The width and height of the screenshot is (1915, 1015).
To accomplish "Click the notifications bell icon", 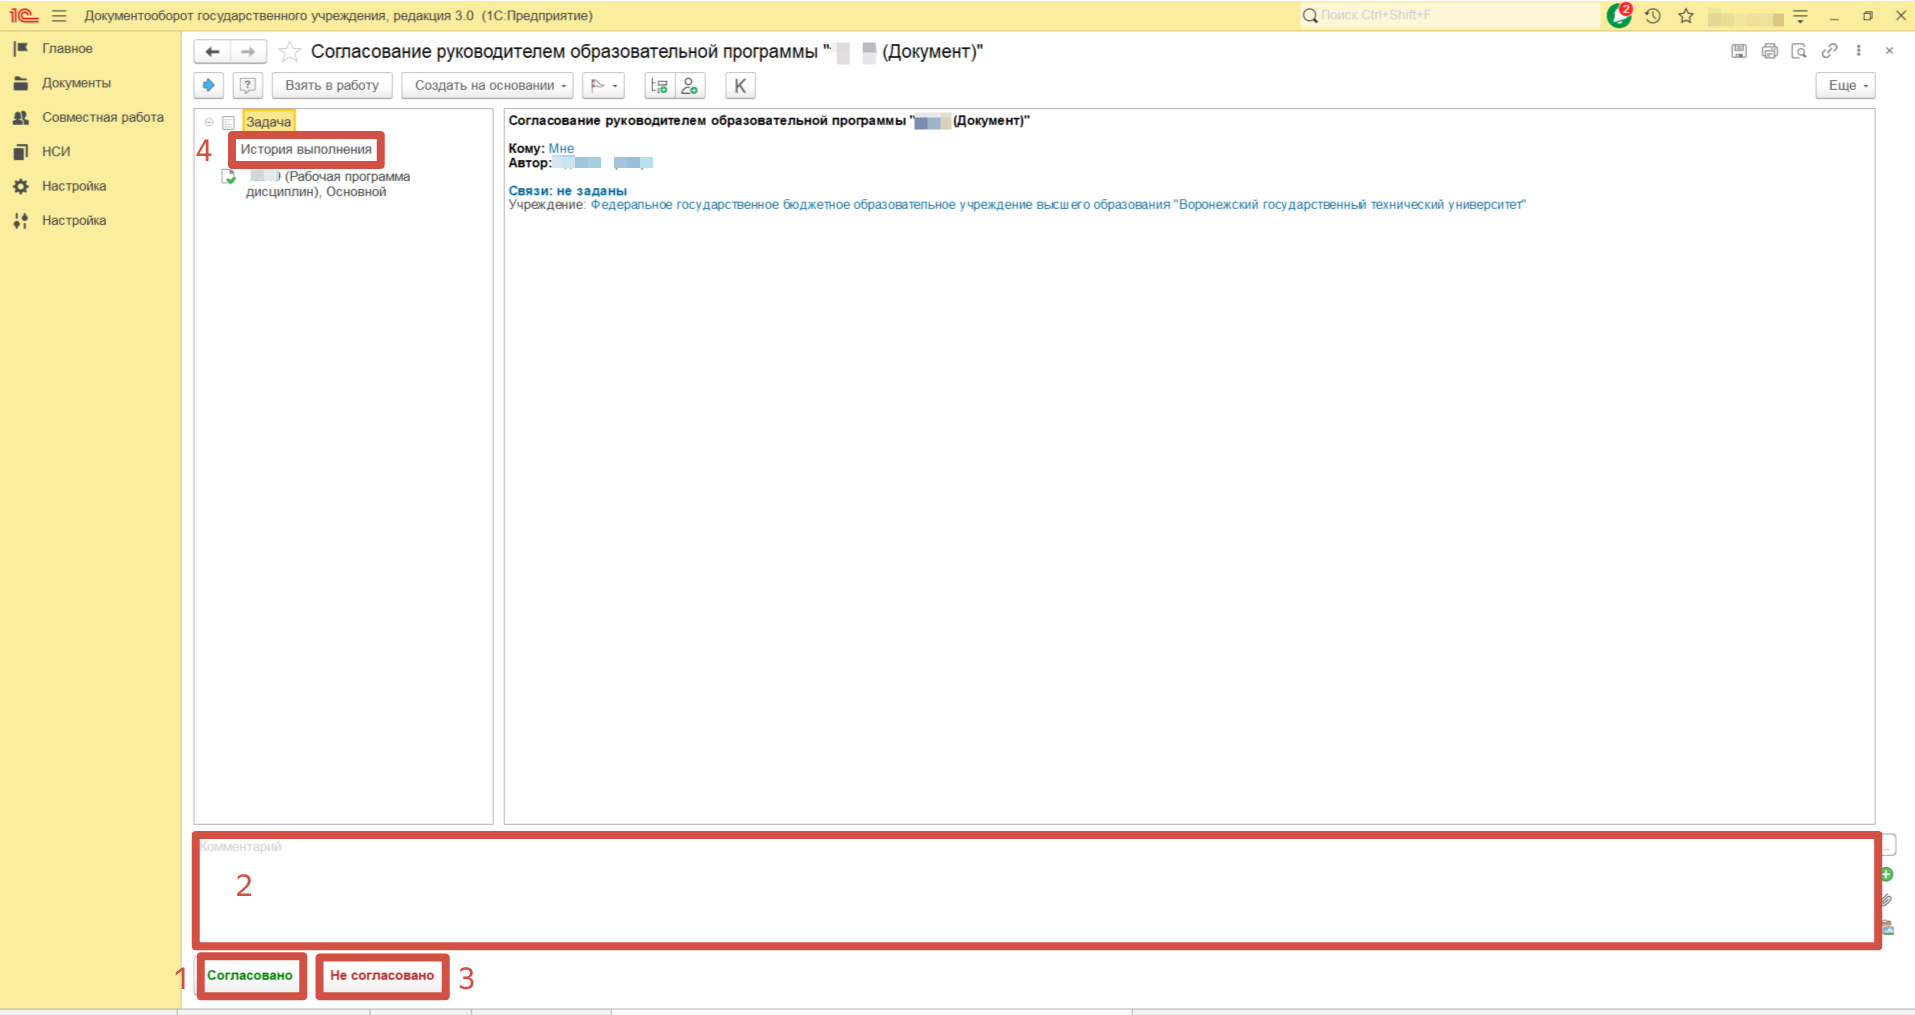I will pos(1618,16).
